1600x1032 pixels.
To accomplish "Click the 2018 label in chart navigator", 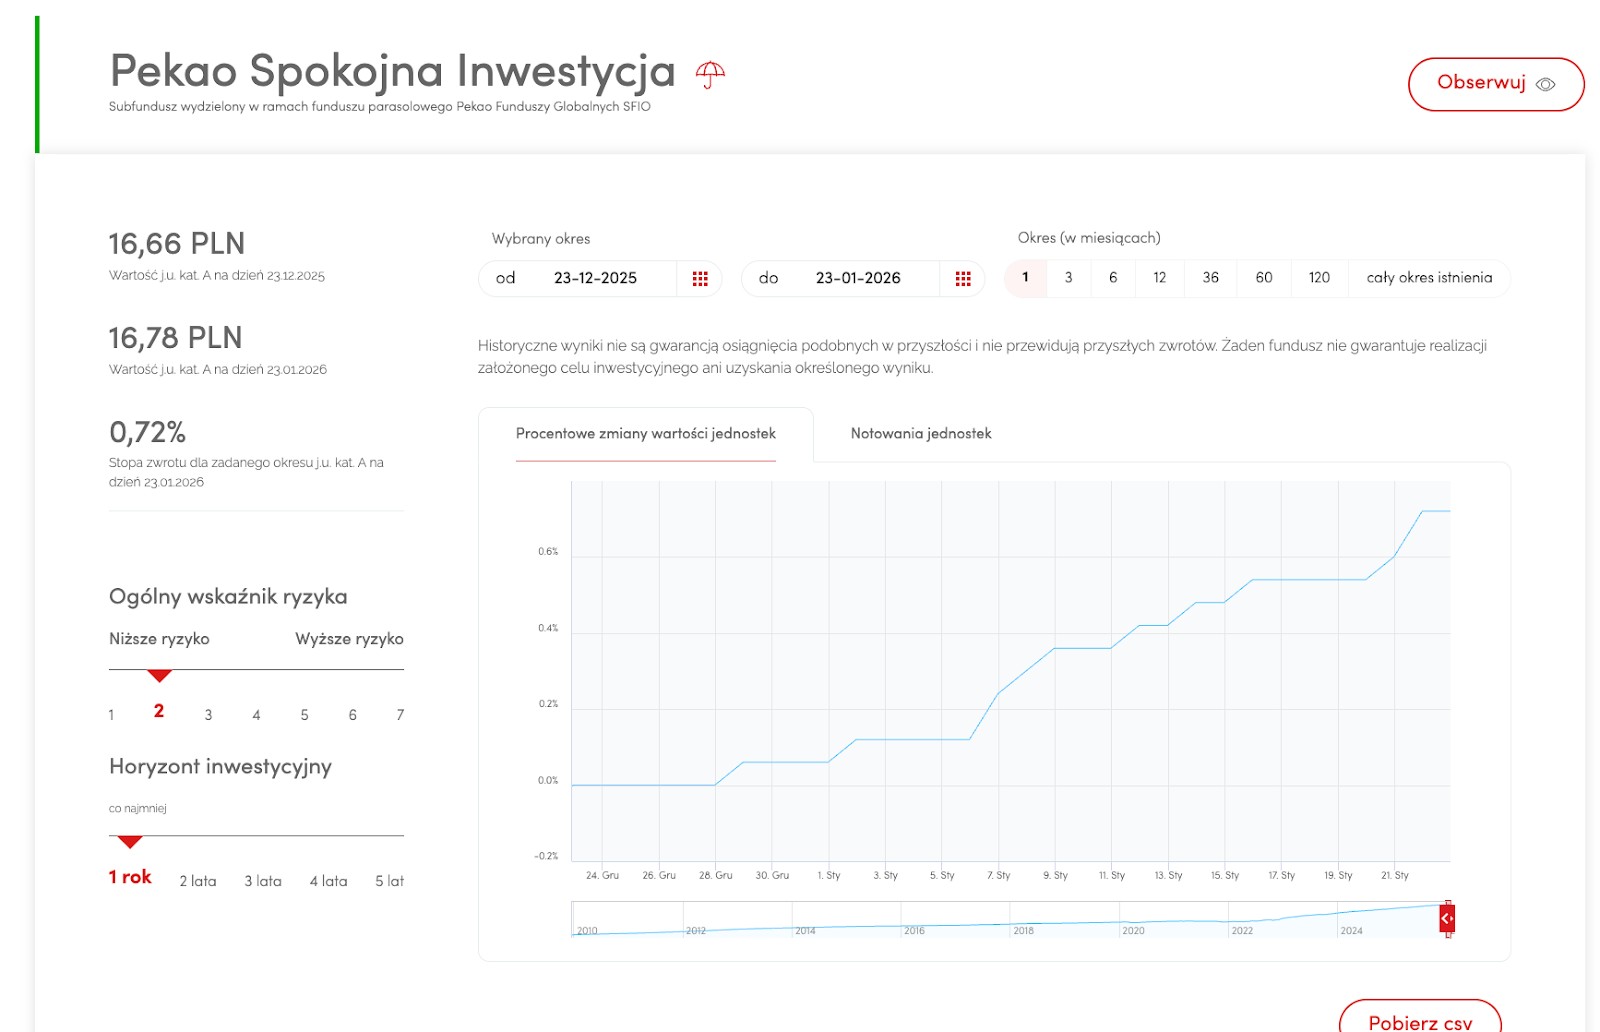I will click(1024, 931).
